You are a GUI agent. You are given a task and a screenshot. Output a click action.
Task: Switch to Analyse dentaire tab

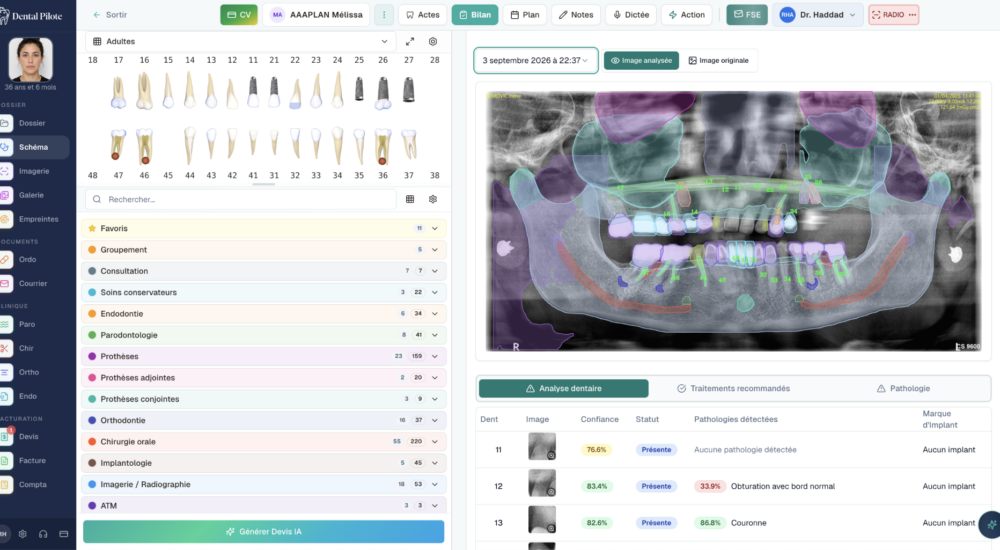point(564,389)
